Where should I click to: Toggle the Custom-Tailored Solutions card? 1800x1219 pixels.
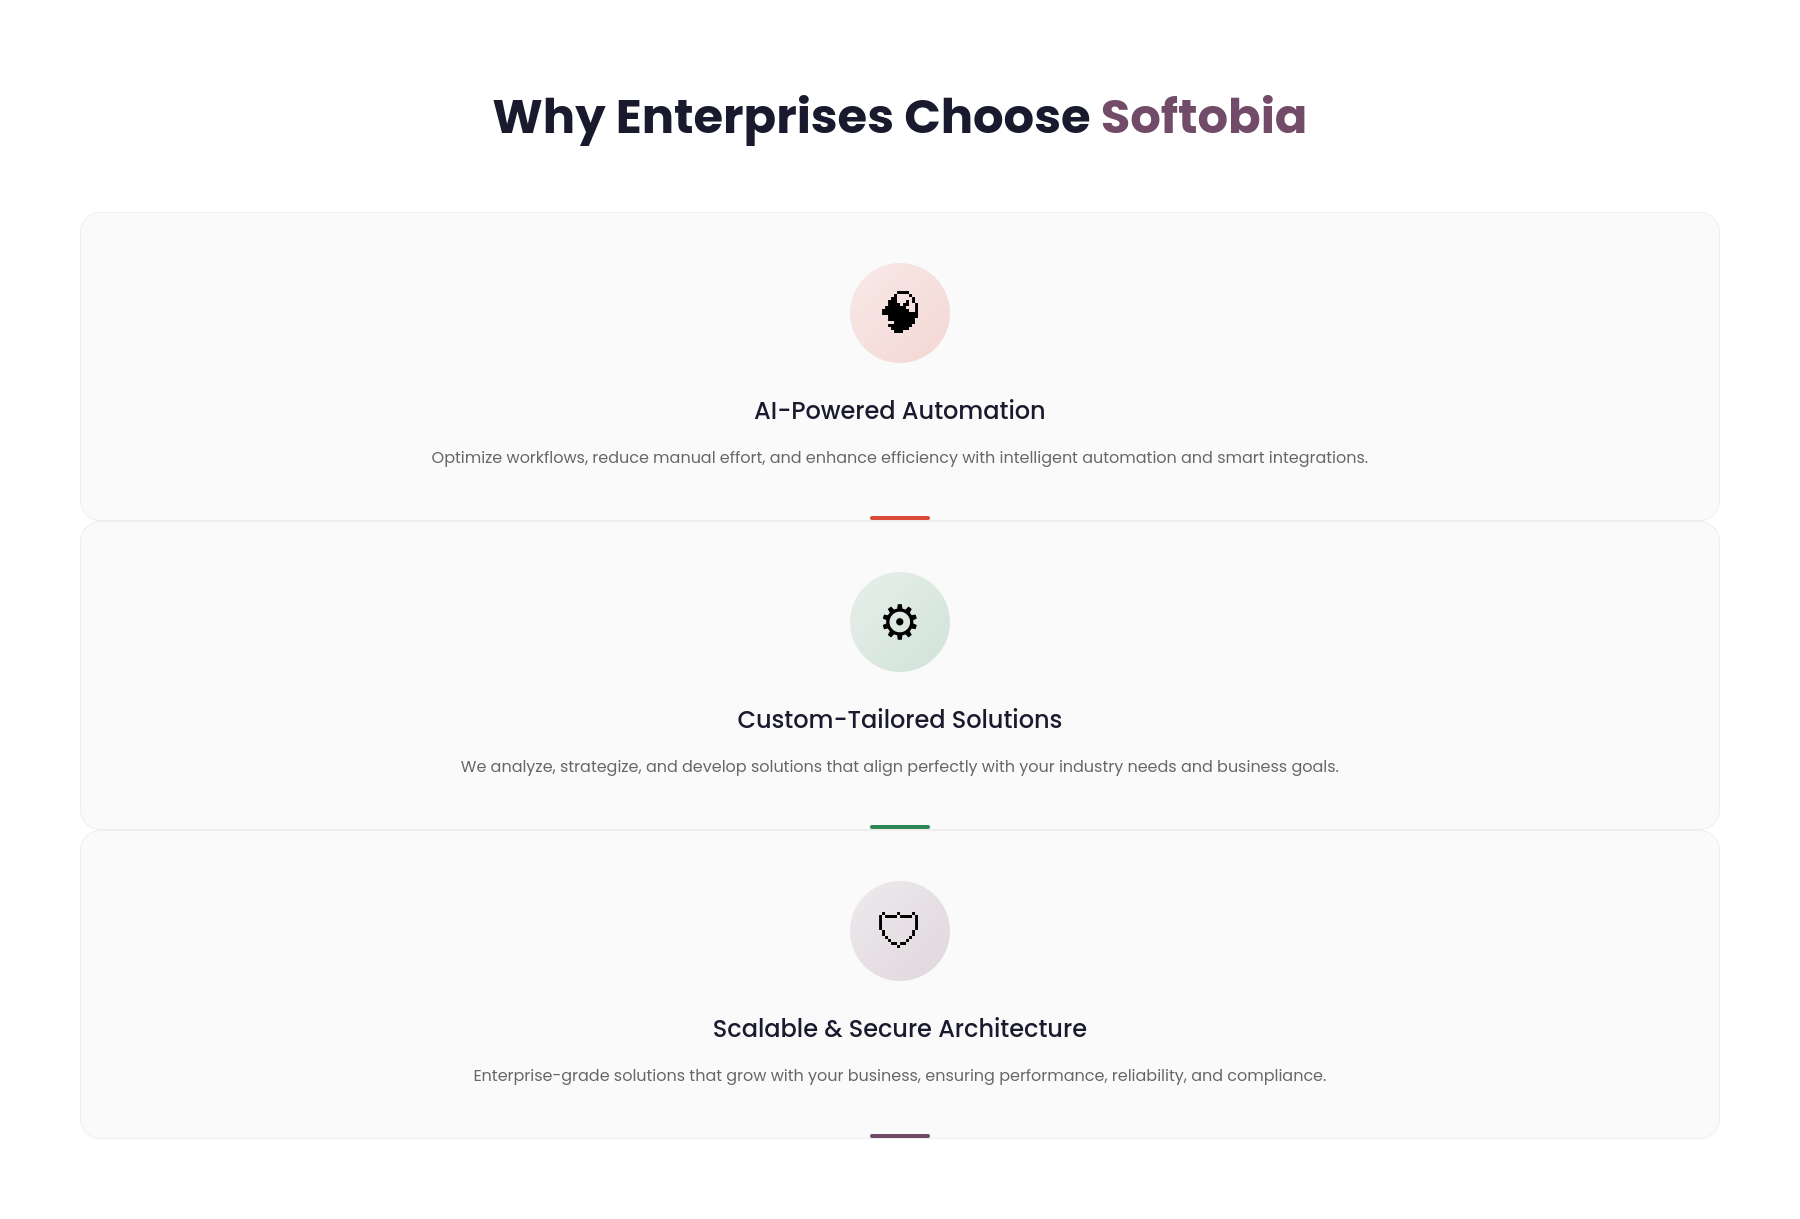899,675
